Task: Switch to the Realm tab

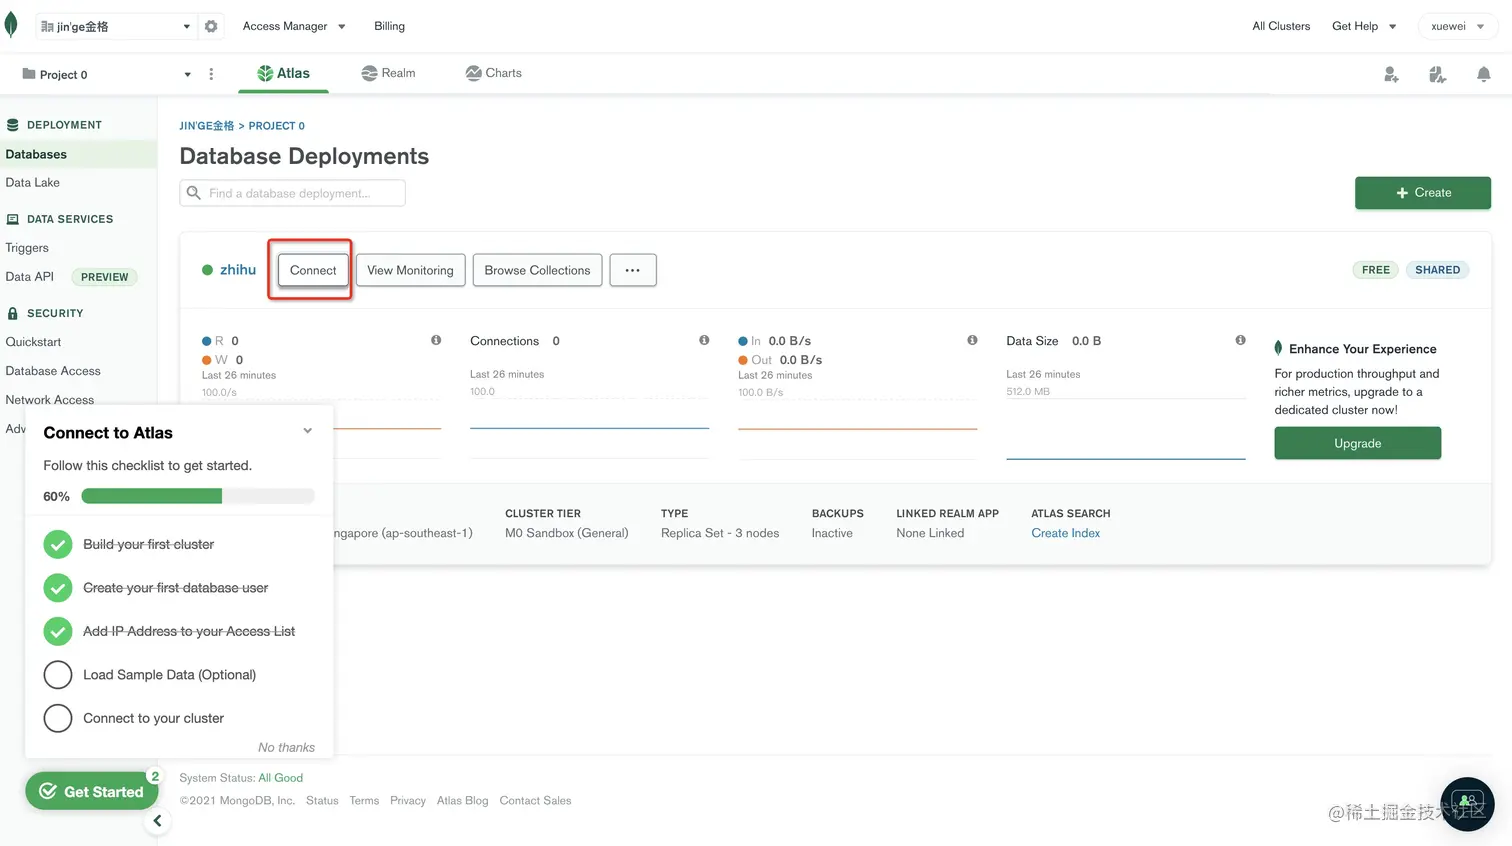Action: click(388, 73)
